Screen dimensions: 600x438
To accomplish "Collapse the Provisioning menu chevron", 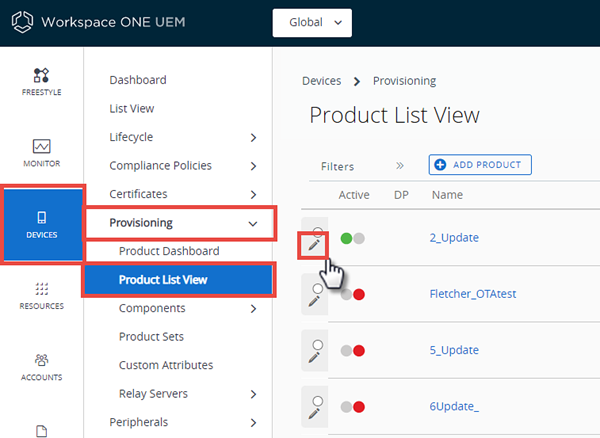I will (x=253, y=223).
